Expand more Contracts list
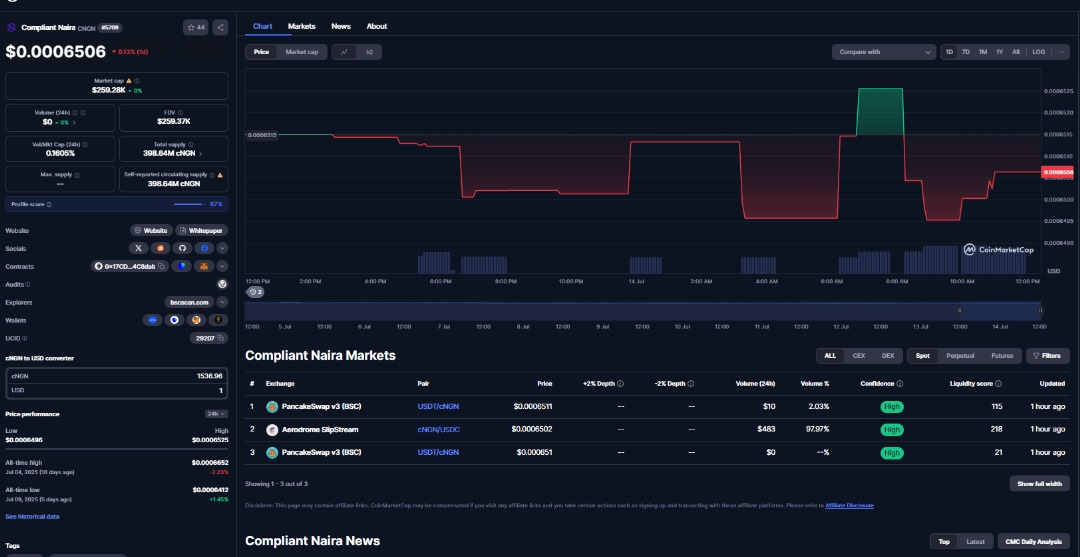 [222, 266]
